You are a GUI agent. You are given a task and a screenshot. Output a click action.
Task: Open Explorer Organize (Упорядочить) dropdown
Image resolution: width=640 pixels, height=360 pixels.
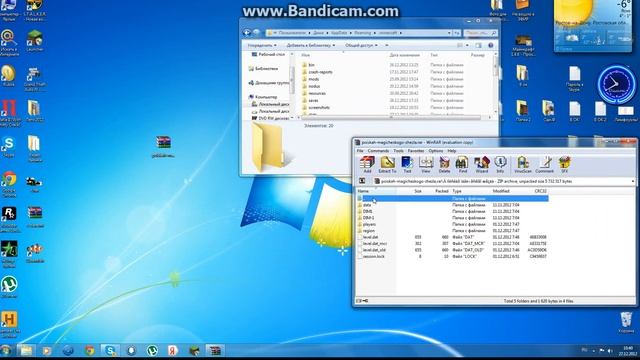[x=262, y=45]
